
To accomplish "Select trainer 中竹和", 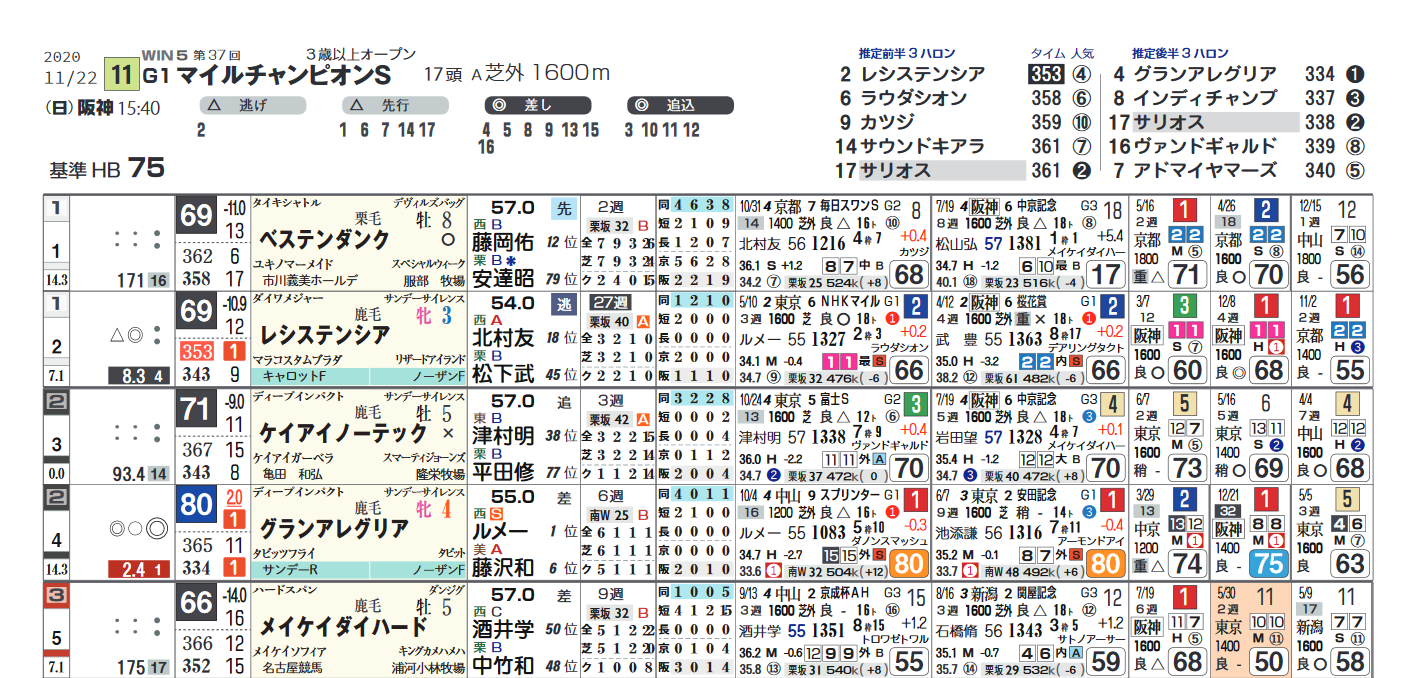I will [x=504, y=665].
